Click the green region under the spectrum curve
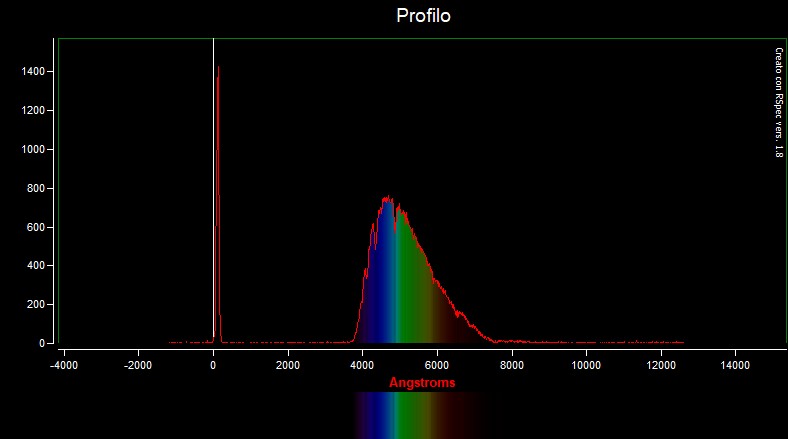 410,290
